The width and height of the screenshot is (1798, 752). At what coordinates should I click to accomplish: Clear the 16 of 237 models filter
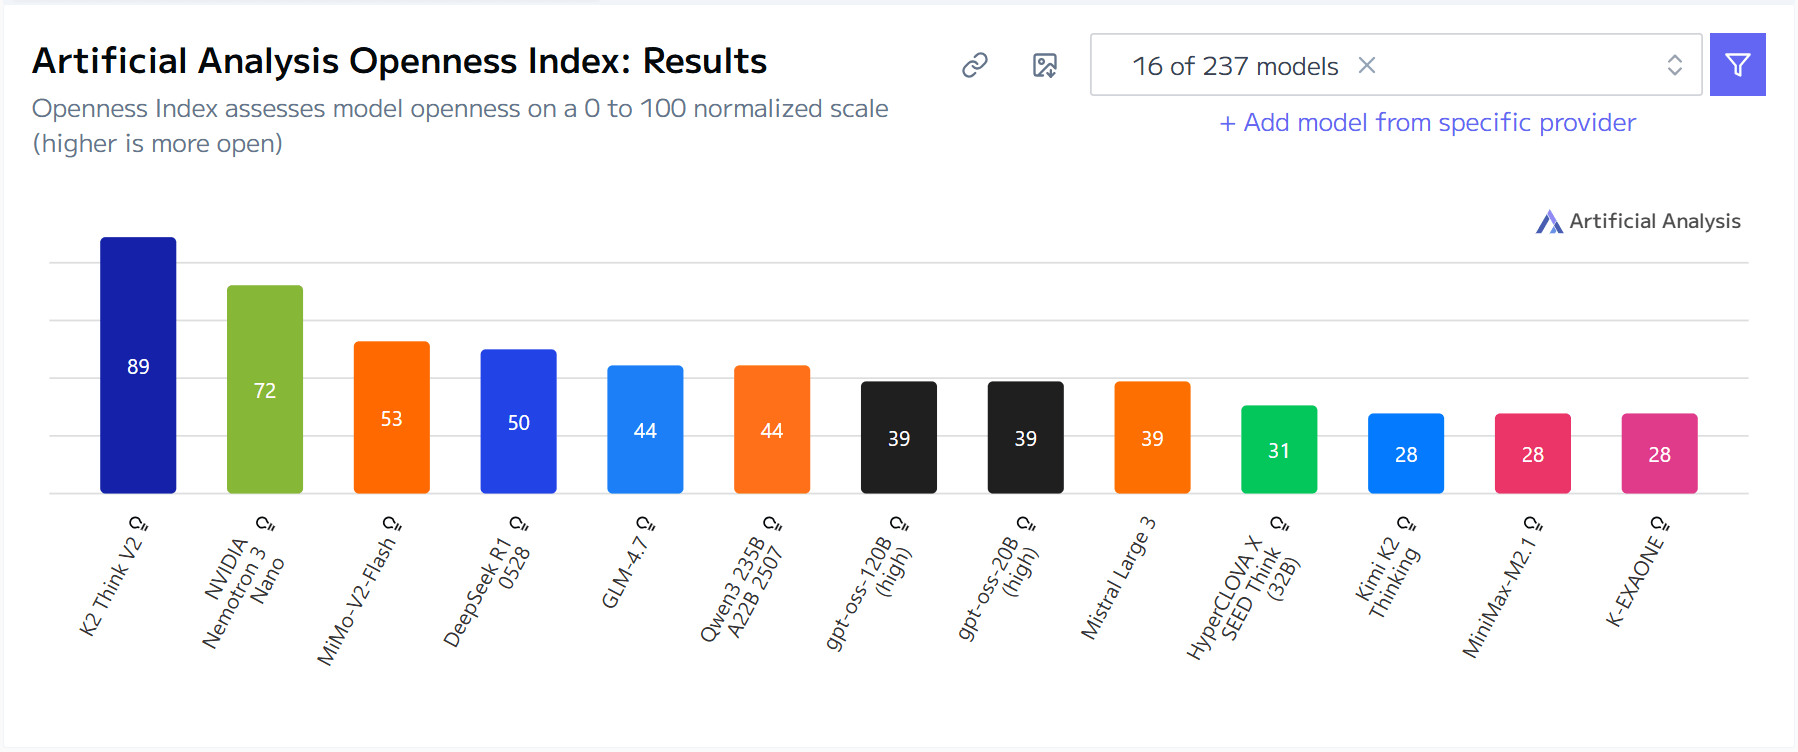coord(1366,65)
